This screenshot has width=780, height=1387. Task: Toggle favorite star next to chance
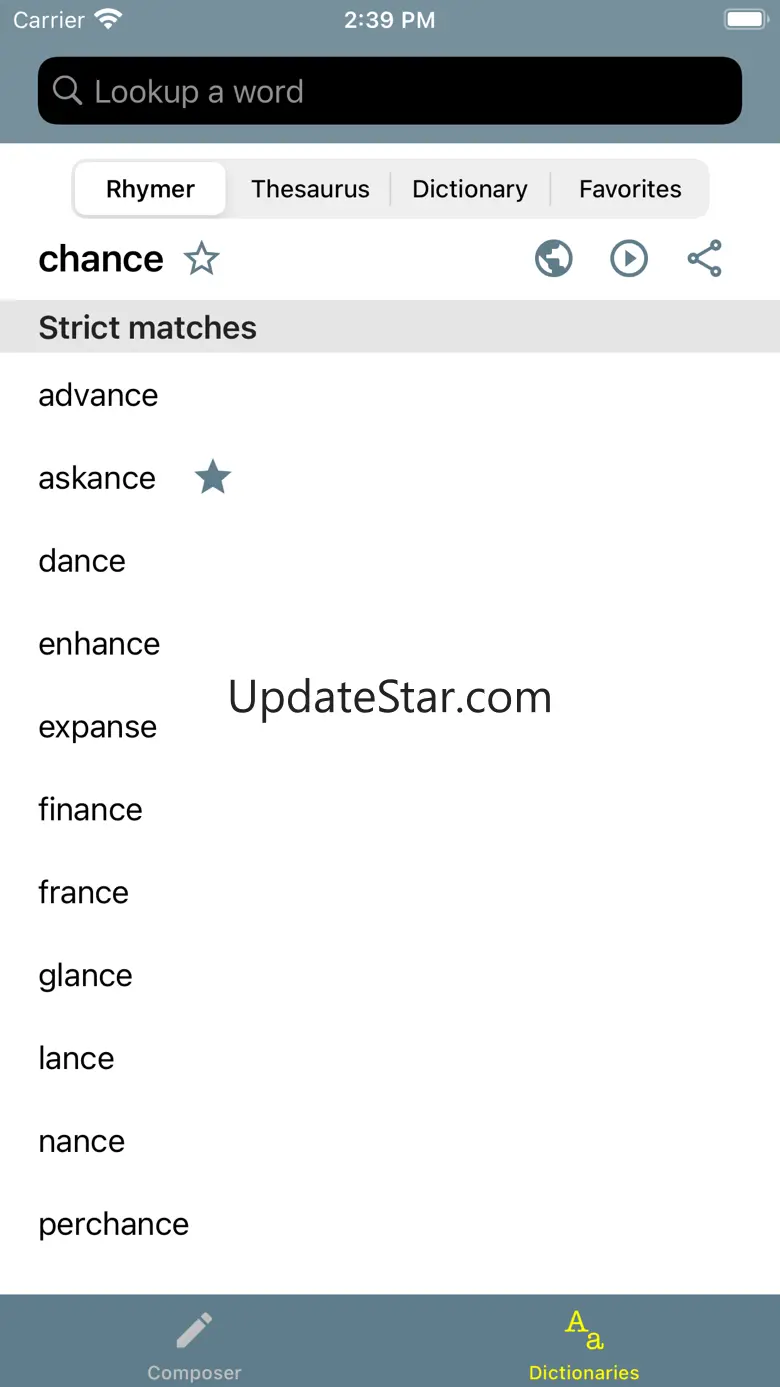202,259
